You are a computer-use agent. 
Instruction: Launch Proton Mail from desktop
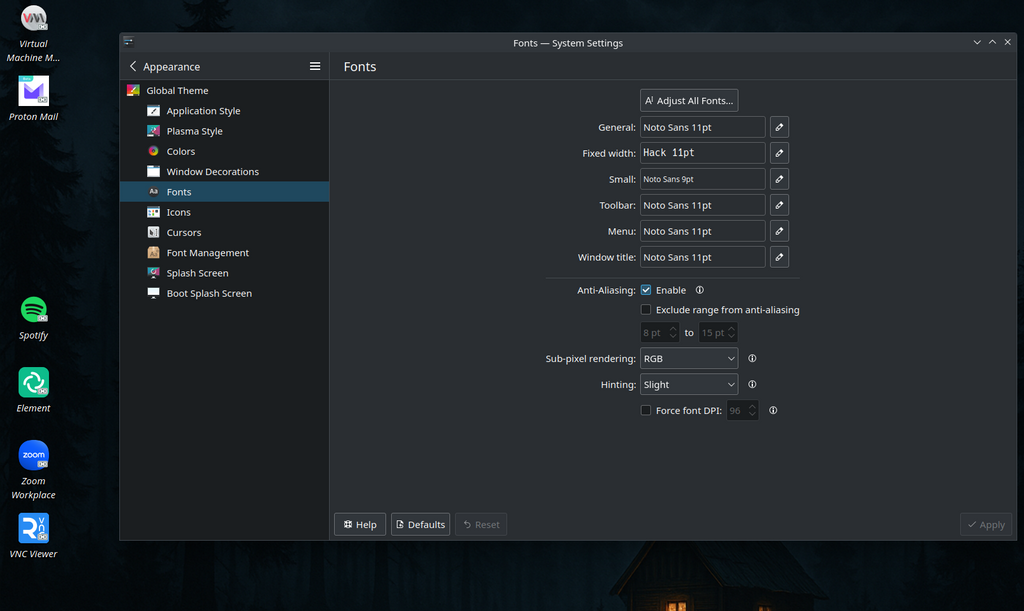click(33, 91)
